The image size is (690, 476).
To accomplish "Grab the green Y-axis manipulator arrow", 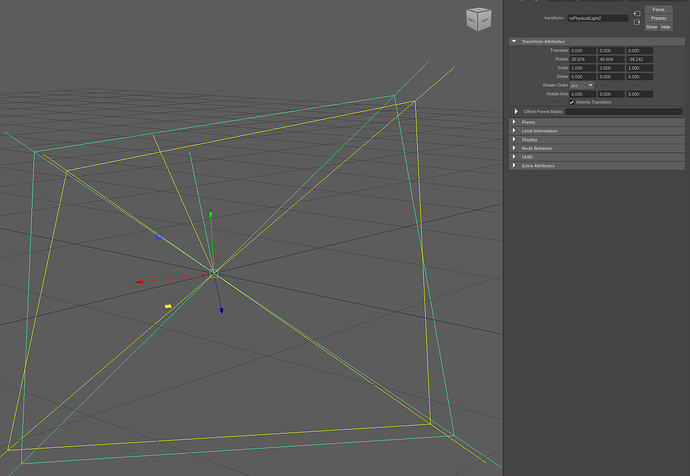I will click(210, 214).
